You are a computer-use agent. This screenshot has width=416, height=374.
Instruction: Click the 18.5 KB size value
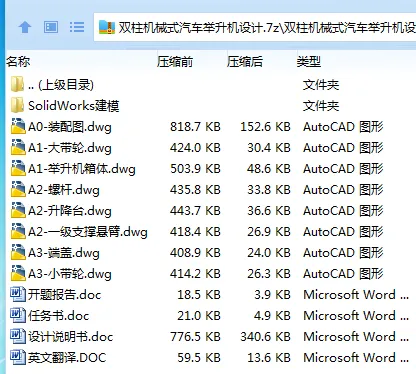pyautogui.click(x=199, y=295)
